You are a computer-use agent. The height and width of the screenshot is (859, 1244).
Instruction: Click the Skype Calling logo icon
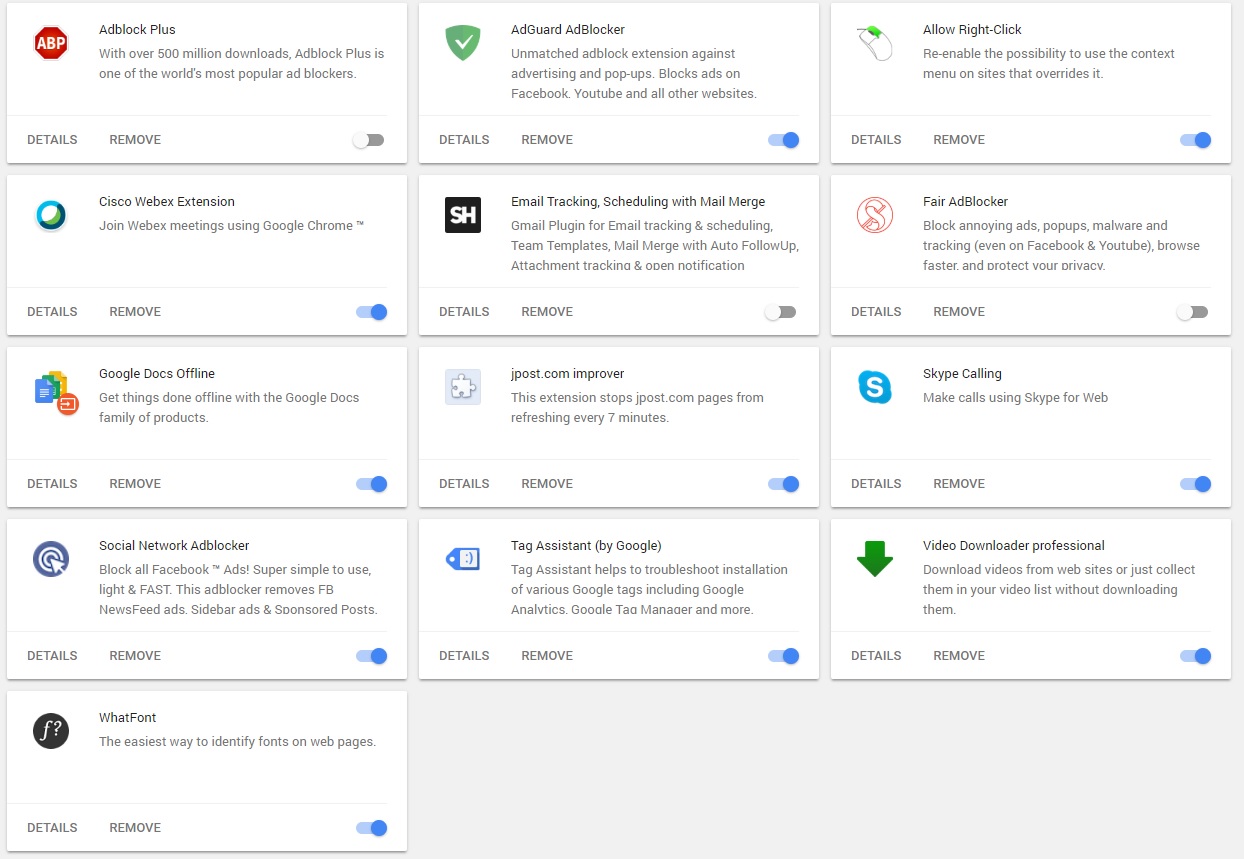[874, 387]
